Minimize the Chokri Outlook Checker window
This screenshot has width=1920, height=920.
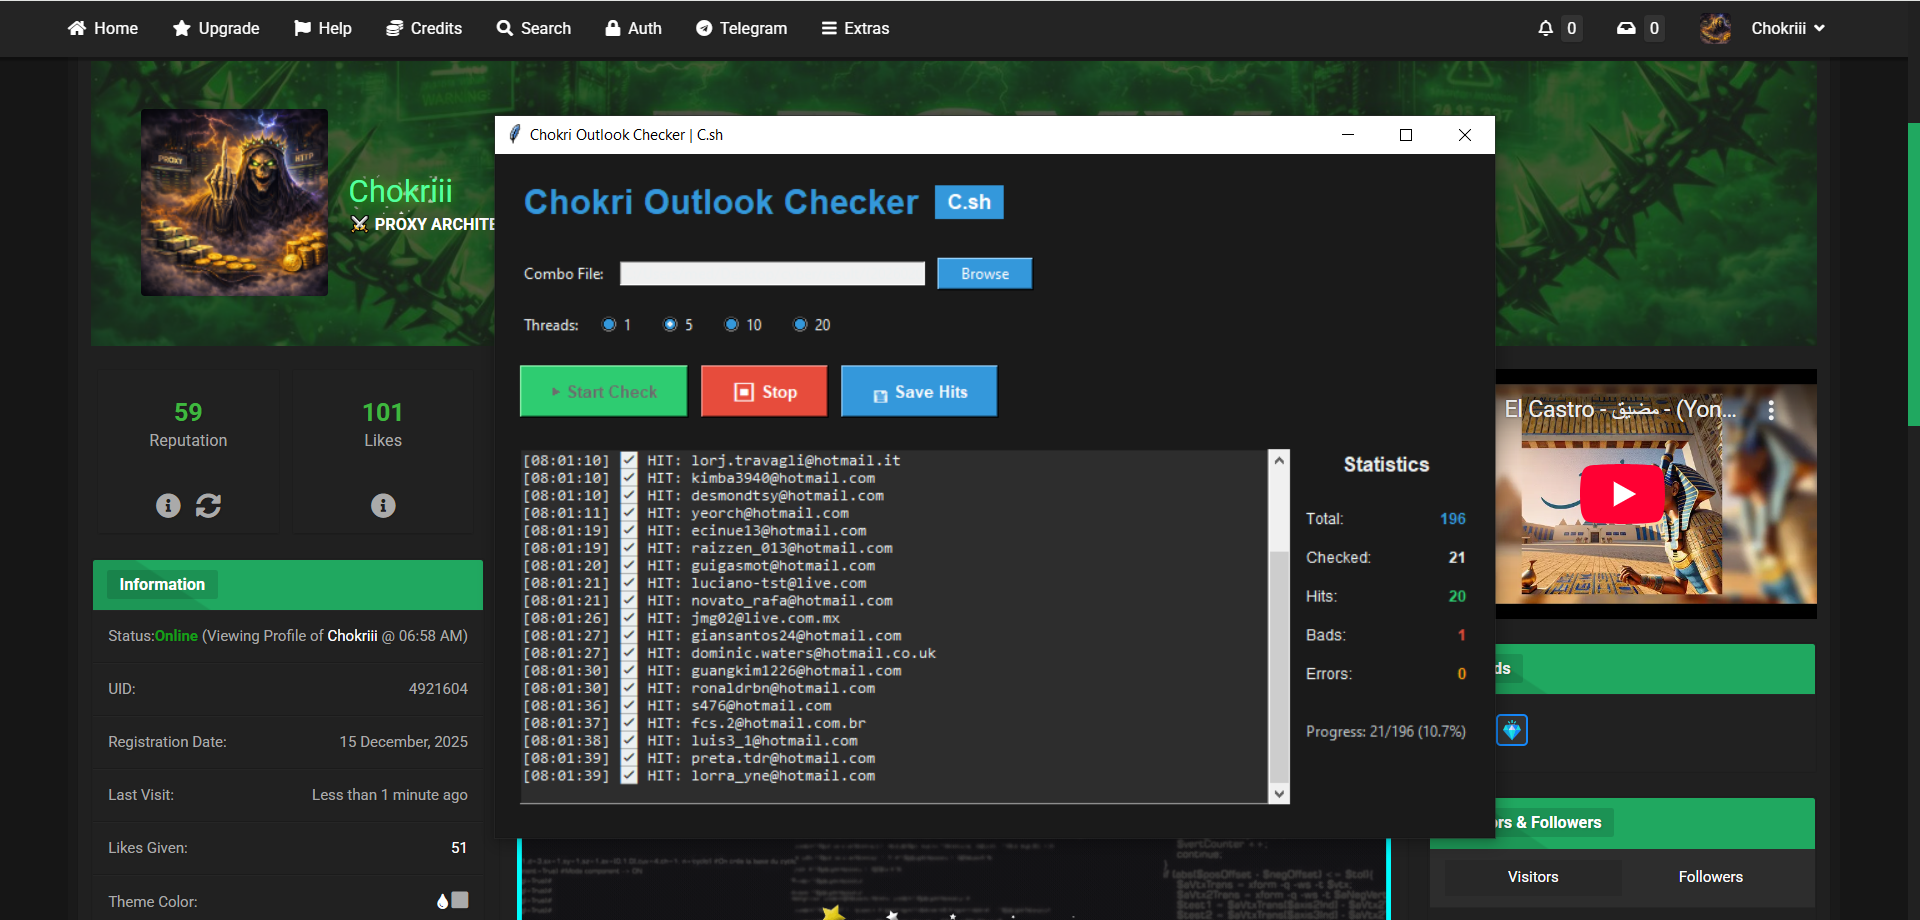(x=1348, y=135)
